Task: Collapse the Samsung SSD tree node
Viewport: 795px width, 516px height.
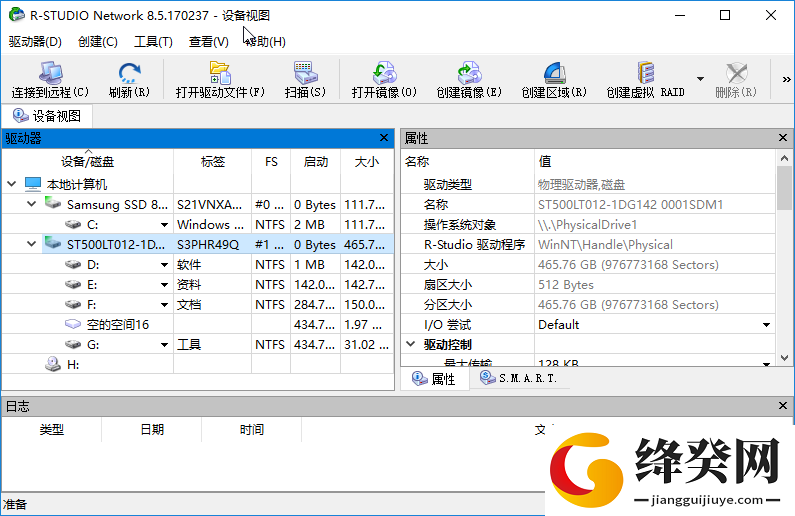Action: tap(31, 204)
